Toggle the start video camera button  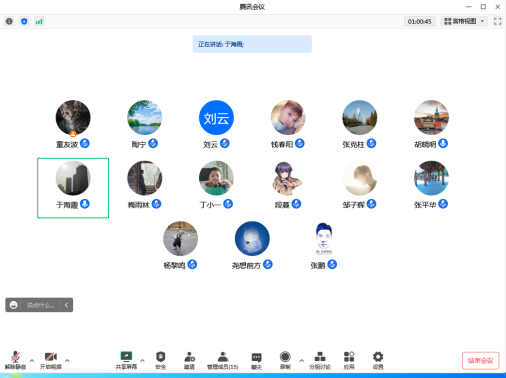coord(51,360)
